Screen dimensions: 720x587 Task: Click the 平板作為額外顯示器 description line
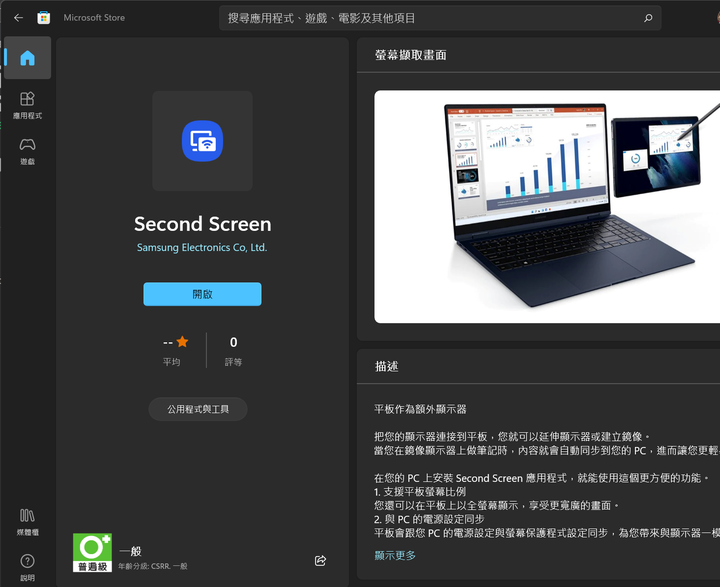pos(420,409)
